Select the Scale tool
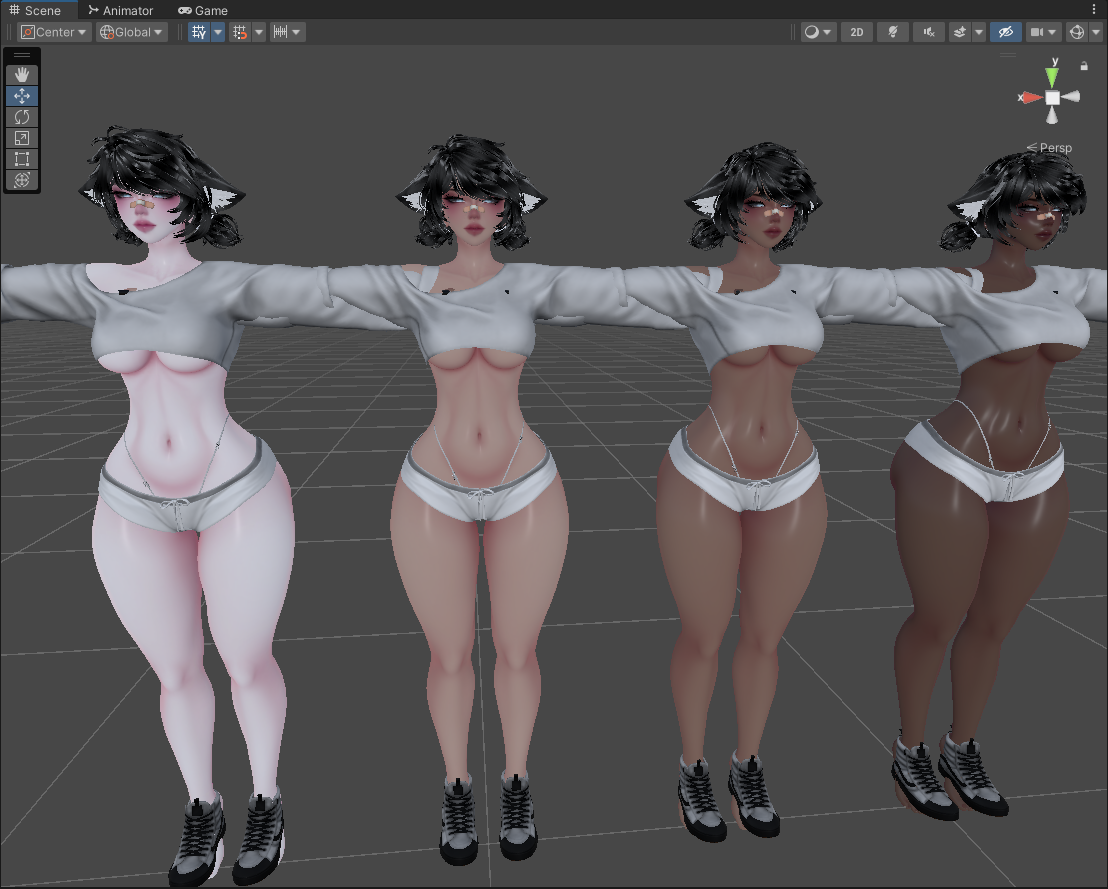Viewport: 1108px width, 889px height. click(22, 139)
